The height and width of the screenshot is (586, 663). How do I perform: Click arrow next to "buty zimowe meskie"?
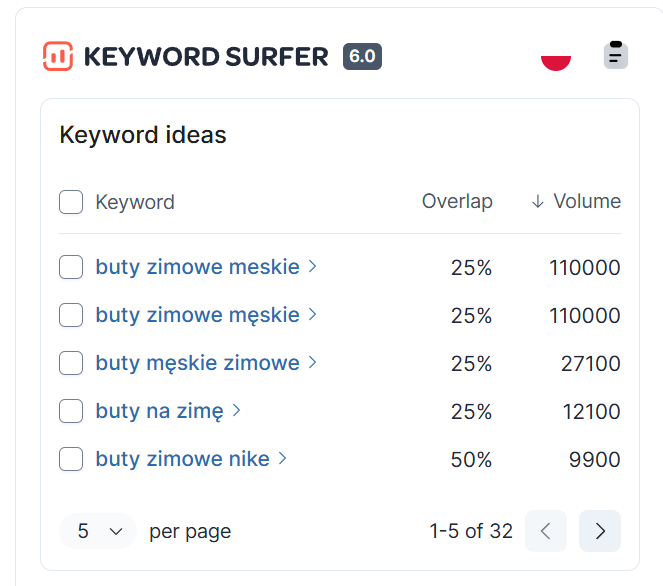(313, 267)
